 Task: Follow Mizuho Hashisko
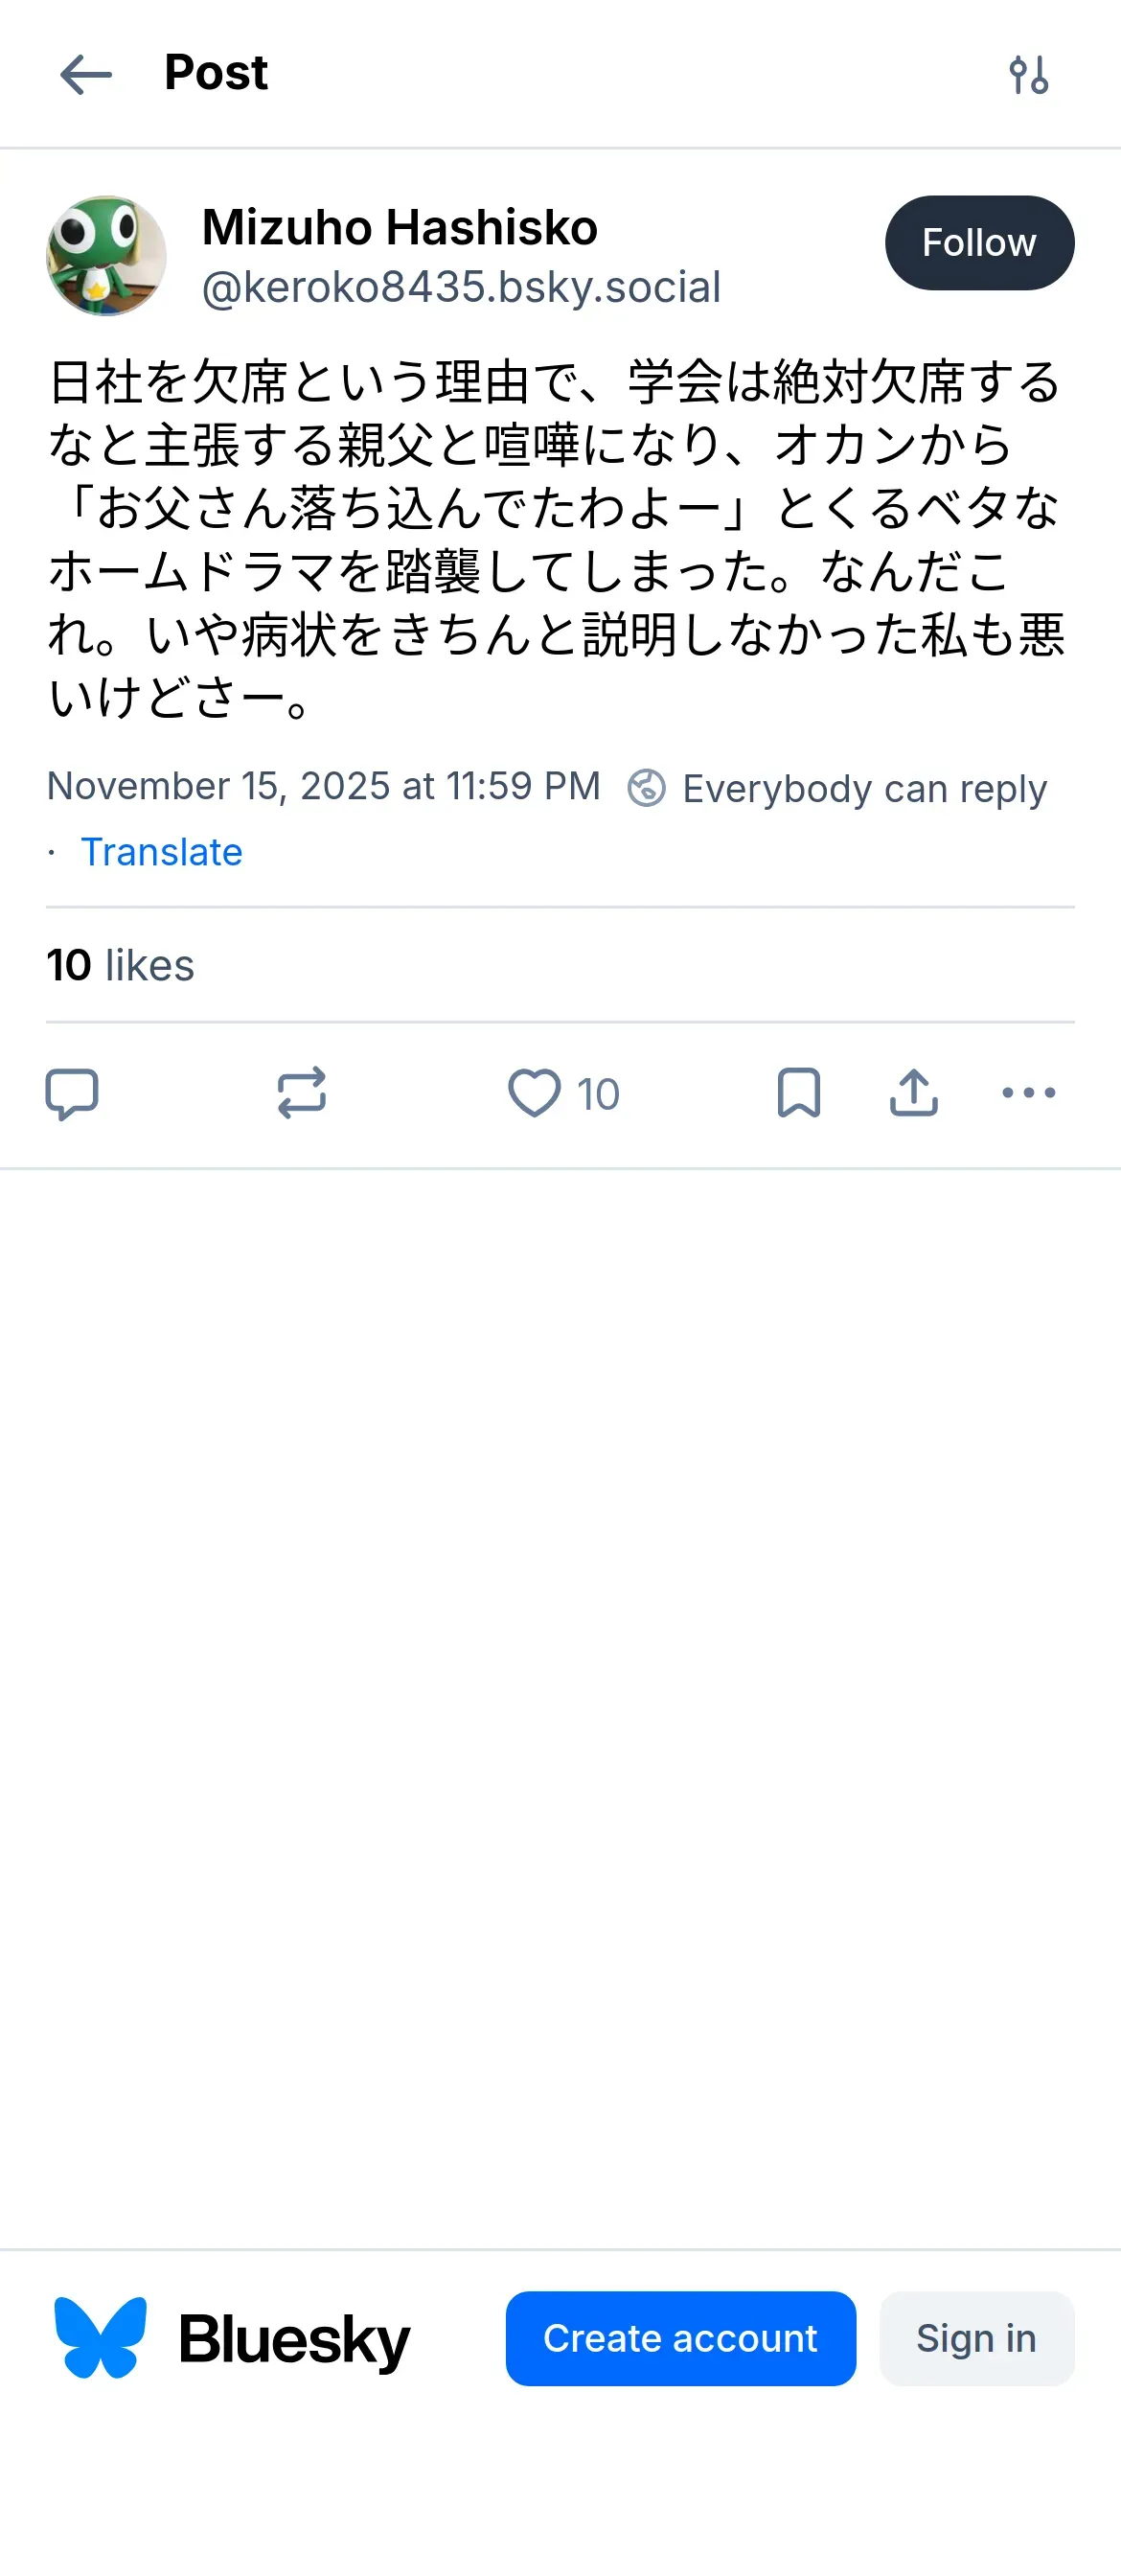click(x=978, y=243)
